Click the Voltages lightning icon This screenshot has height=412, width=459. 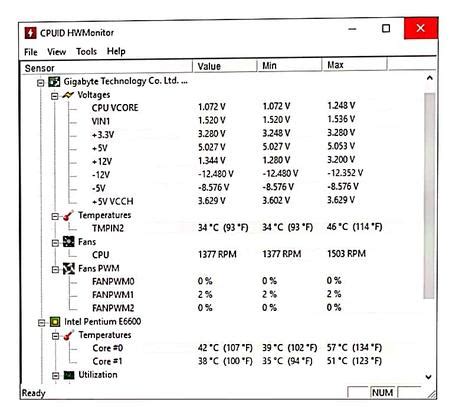(x=68, y=95)
